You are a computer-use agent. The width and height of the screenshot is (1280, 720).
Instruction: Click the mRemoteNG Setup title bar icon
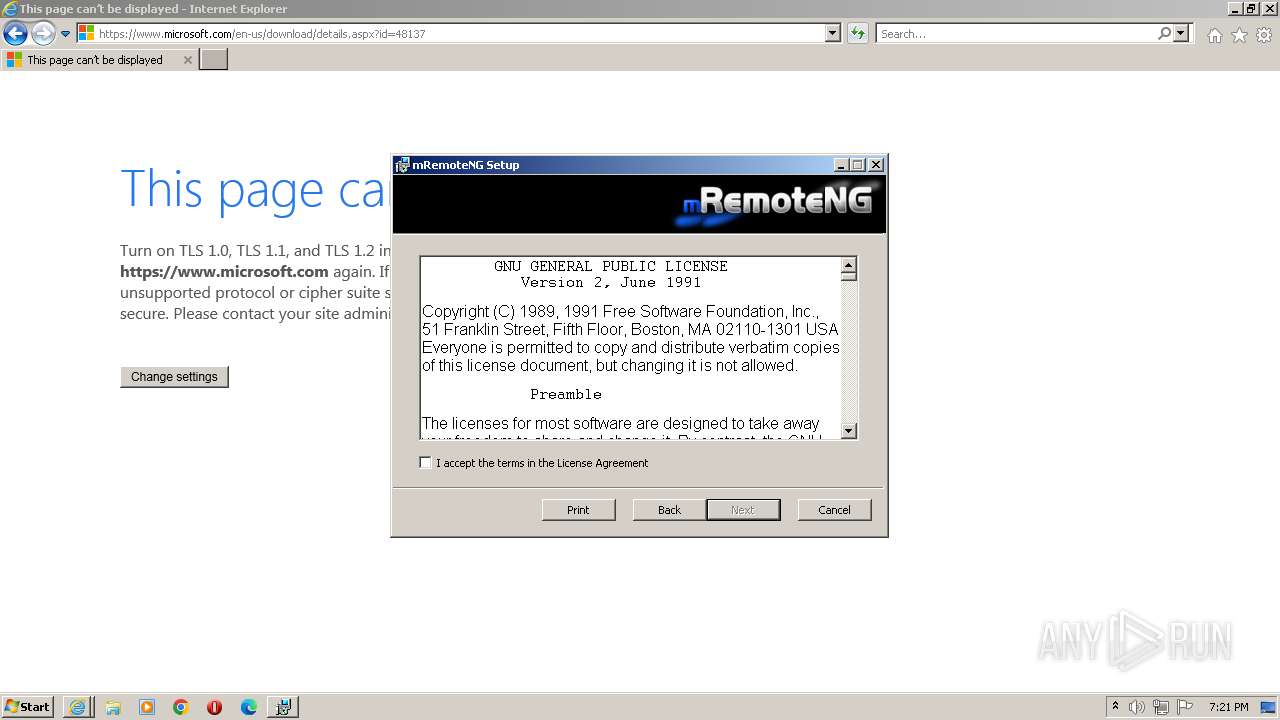coord(402,165)
